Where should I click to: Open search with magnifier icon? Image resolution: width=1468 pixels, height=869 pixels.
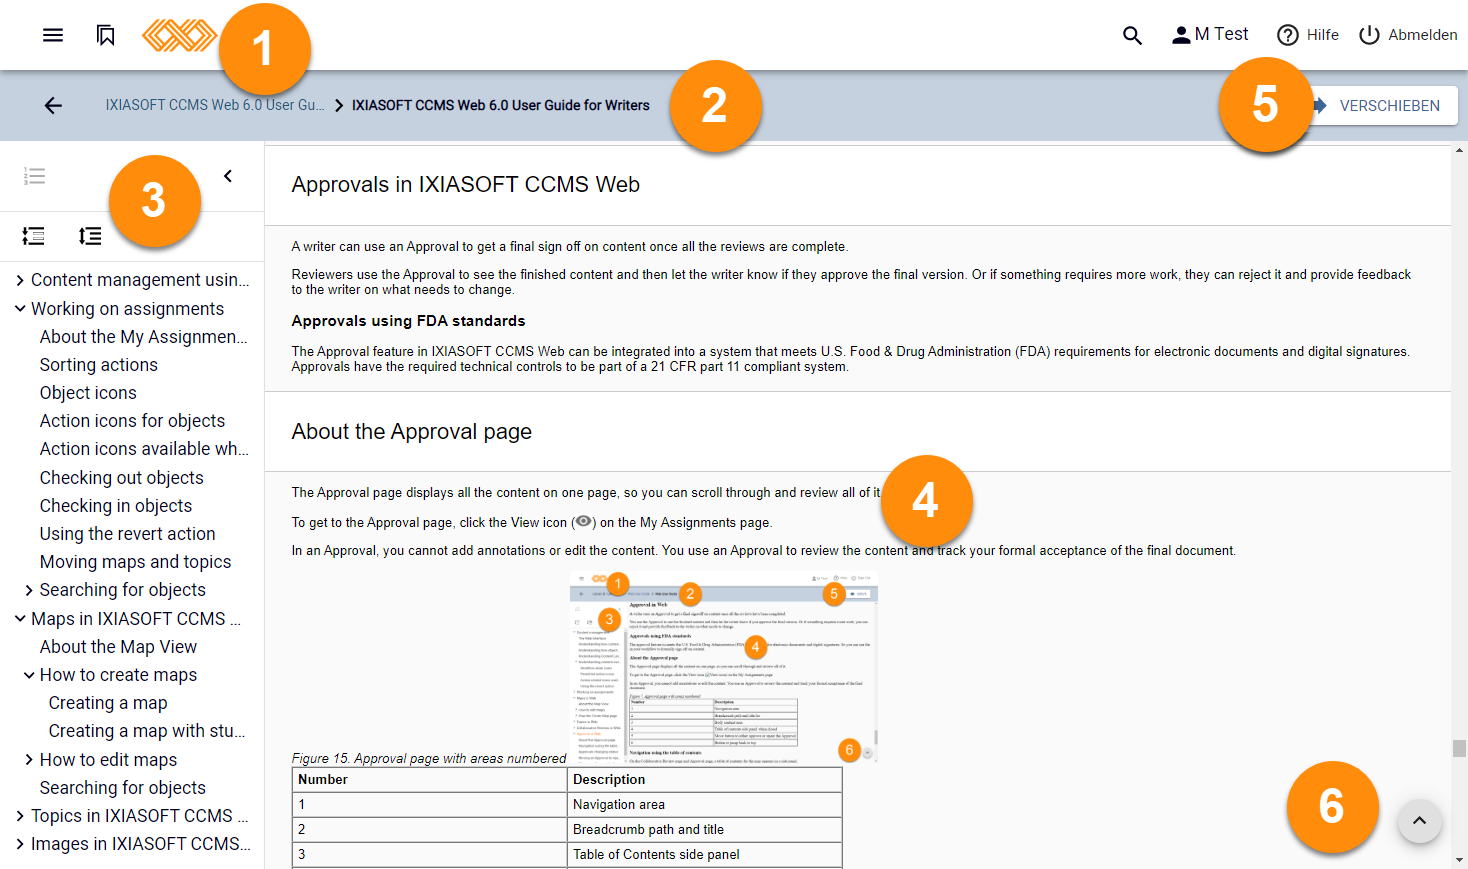[x=1132, y=35]
